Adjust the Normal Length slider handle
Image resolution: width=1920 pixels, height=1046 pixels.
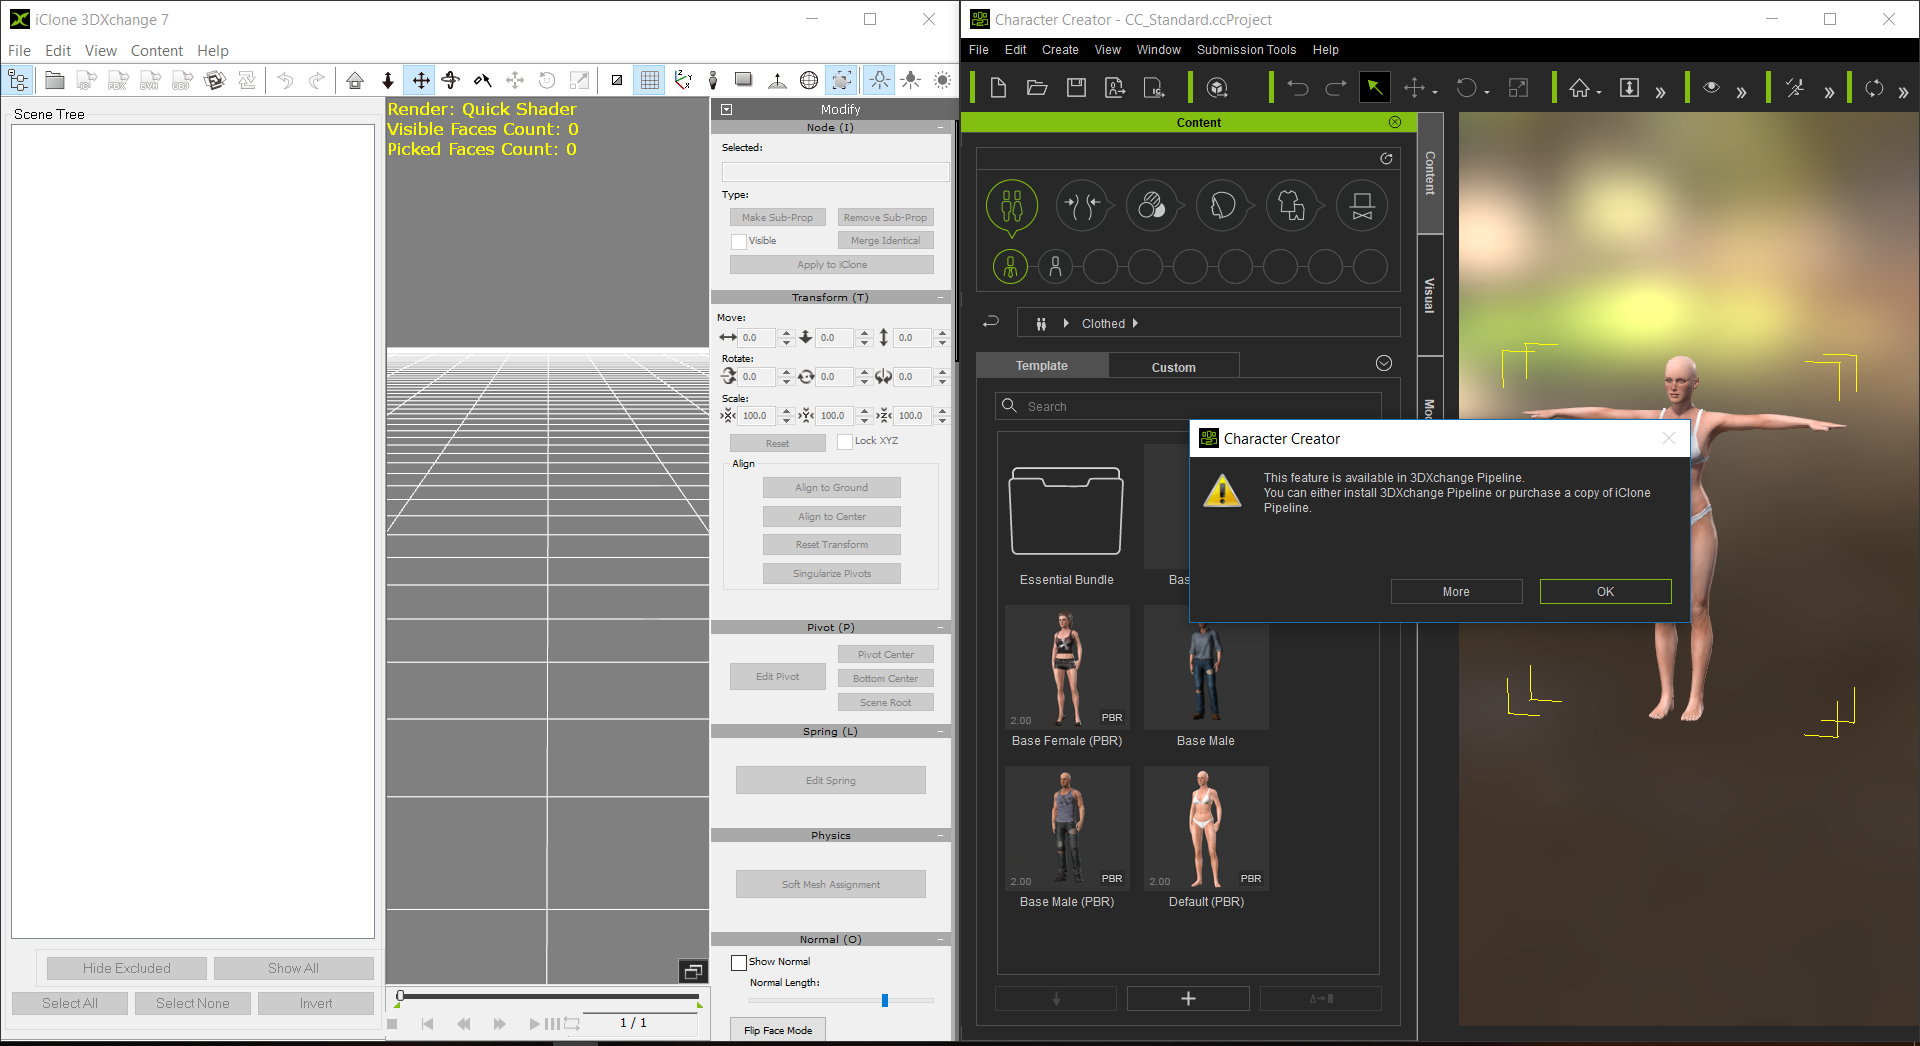885,1000
